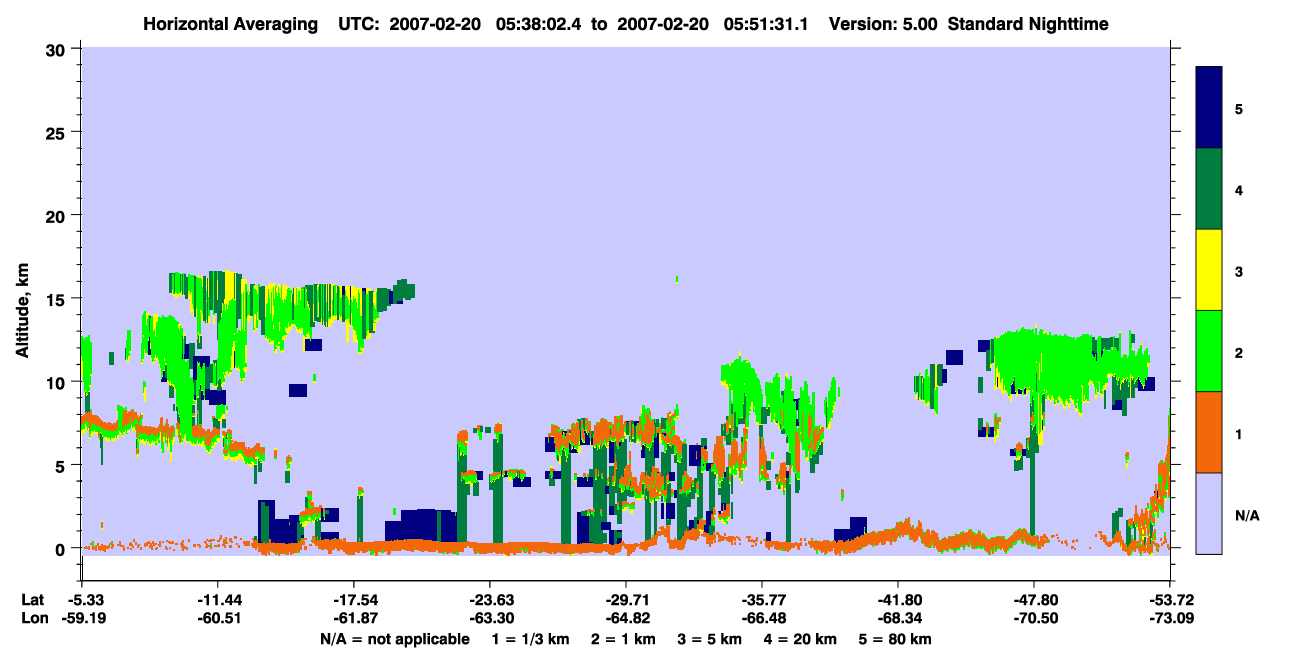Click the orange surface layer near latitude -41.80
This screenshot has width=1300, height=667.
coord(900,532)
